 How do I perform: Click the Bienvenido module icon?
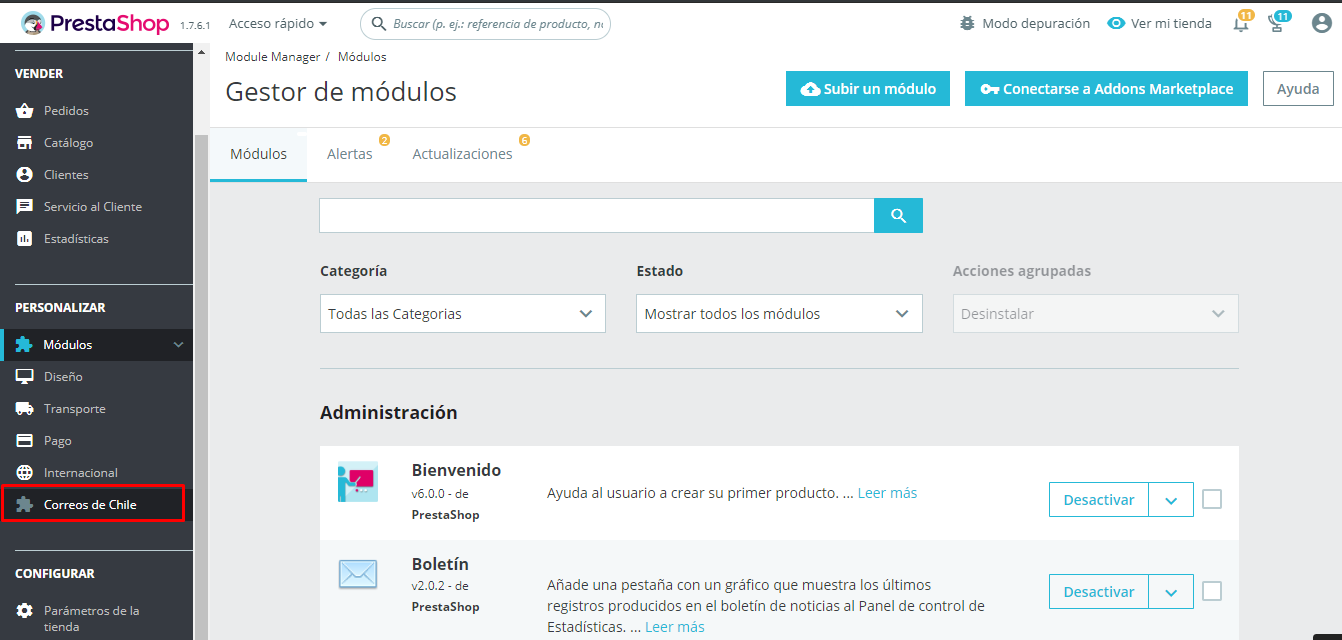pos(357,482)
